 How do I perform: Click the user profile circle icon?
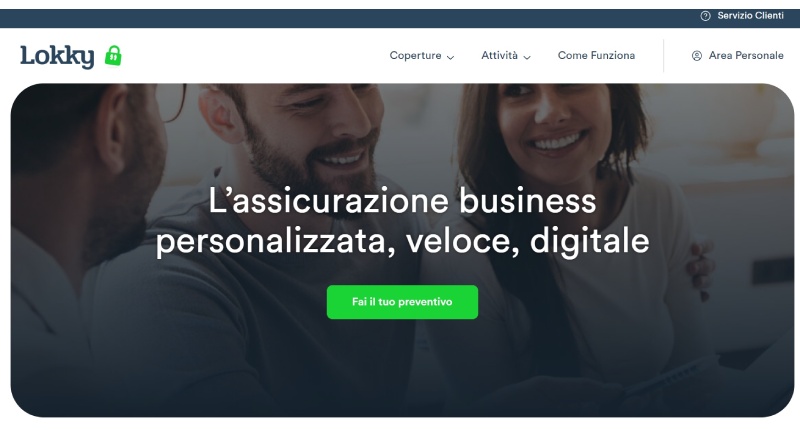(x=696, y=56)
